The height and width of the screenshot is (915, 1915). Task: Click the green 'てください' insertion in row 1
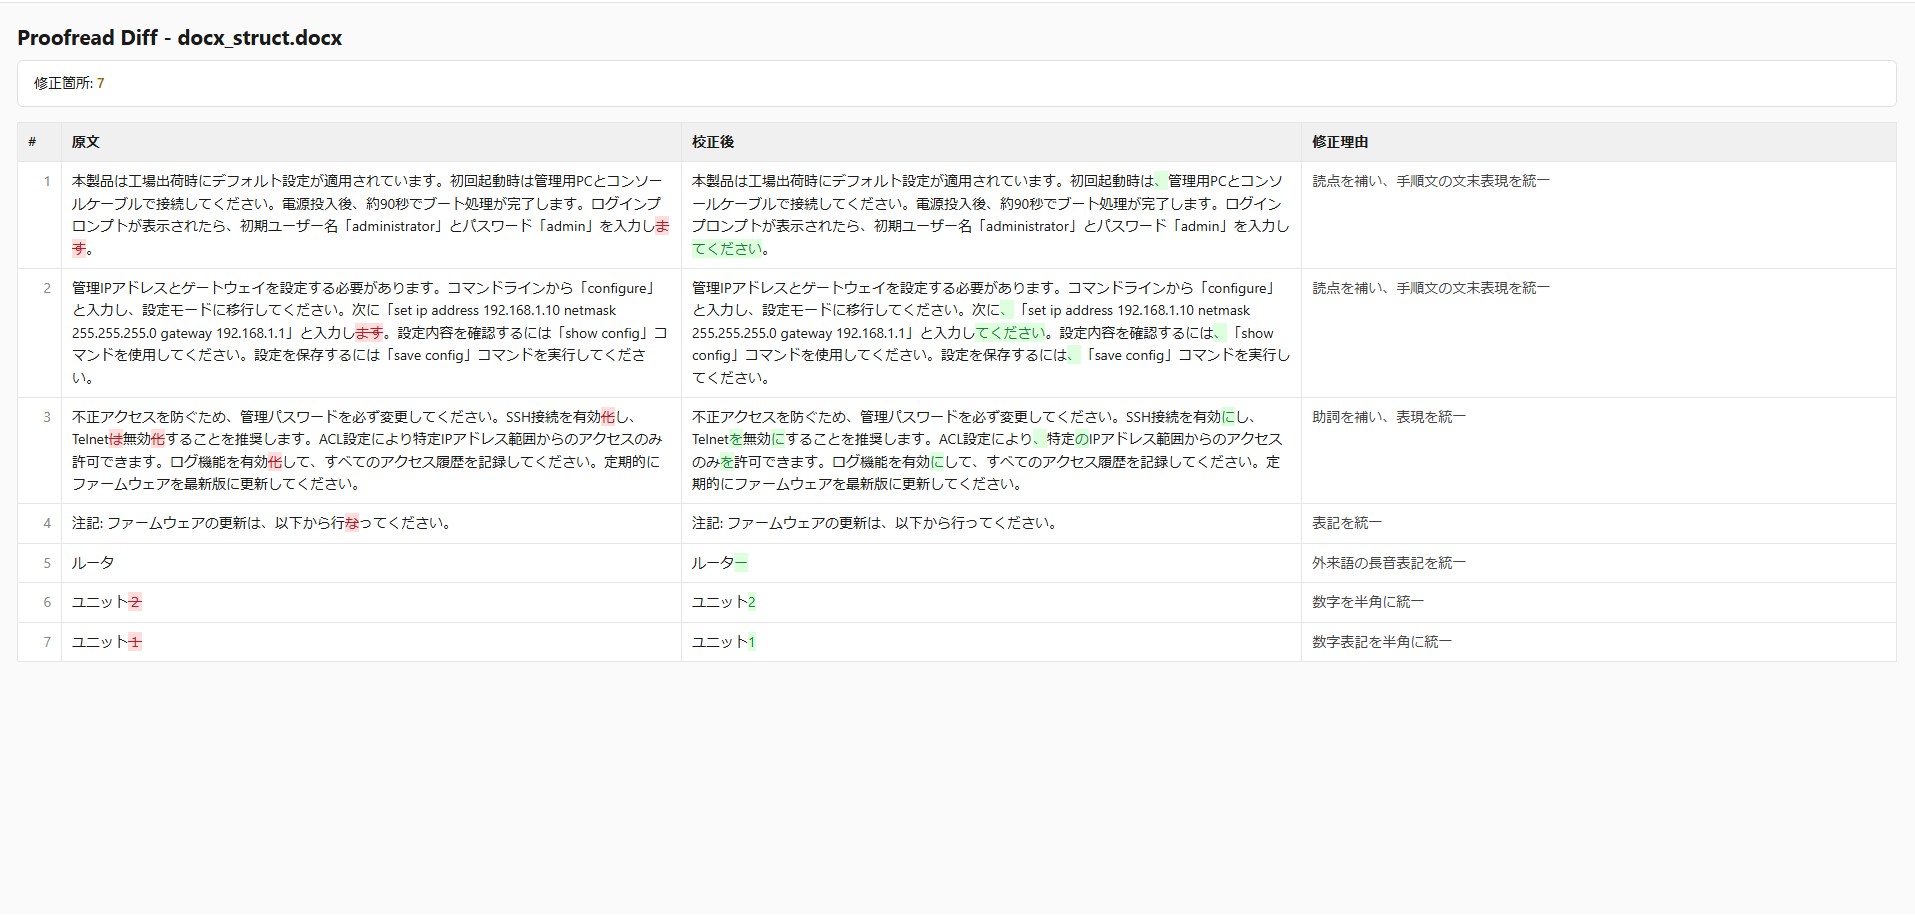coord(727,249)
